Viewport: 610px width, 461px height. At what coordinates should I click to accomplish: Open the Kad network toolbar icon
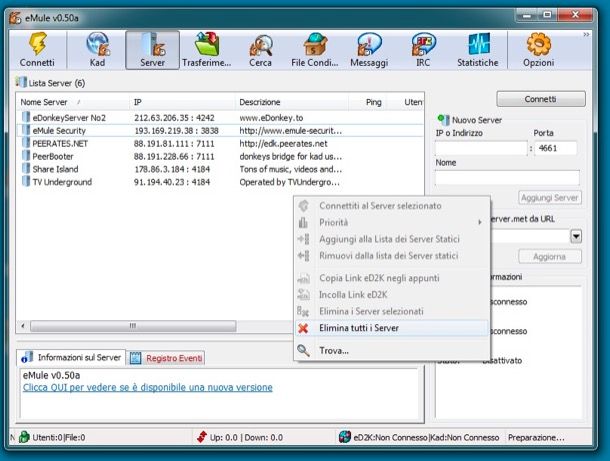(97, 50)
